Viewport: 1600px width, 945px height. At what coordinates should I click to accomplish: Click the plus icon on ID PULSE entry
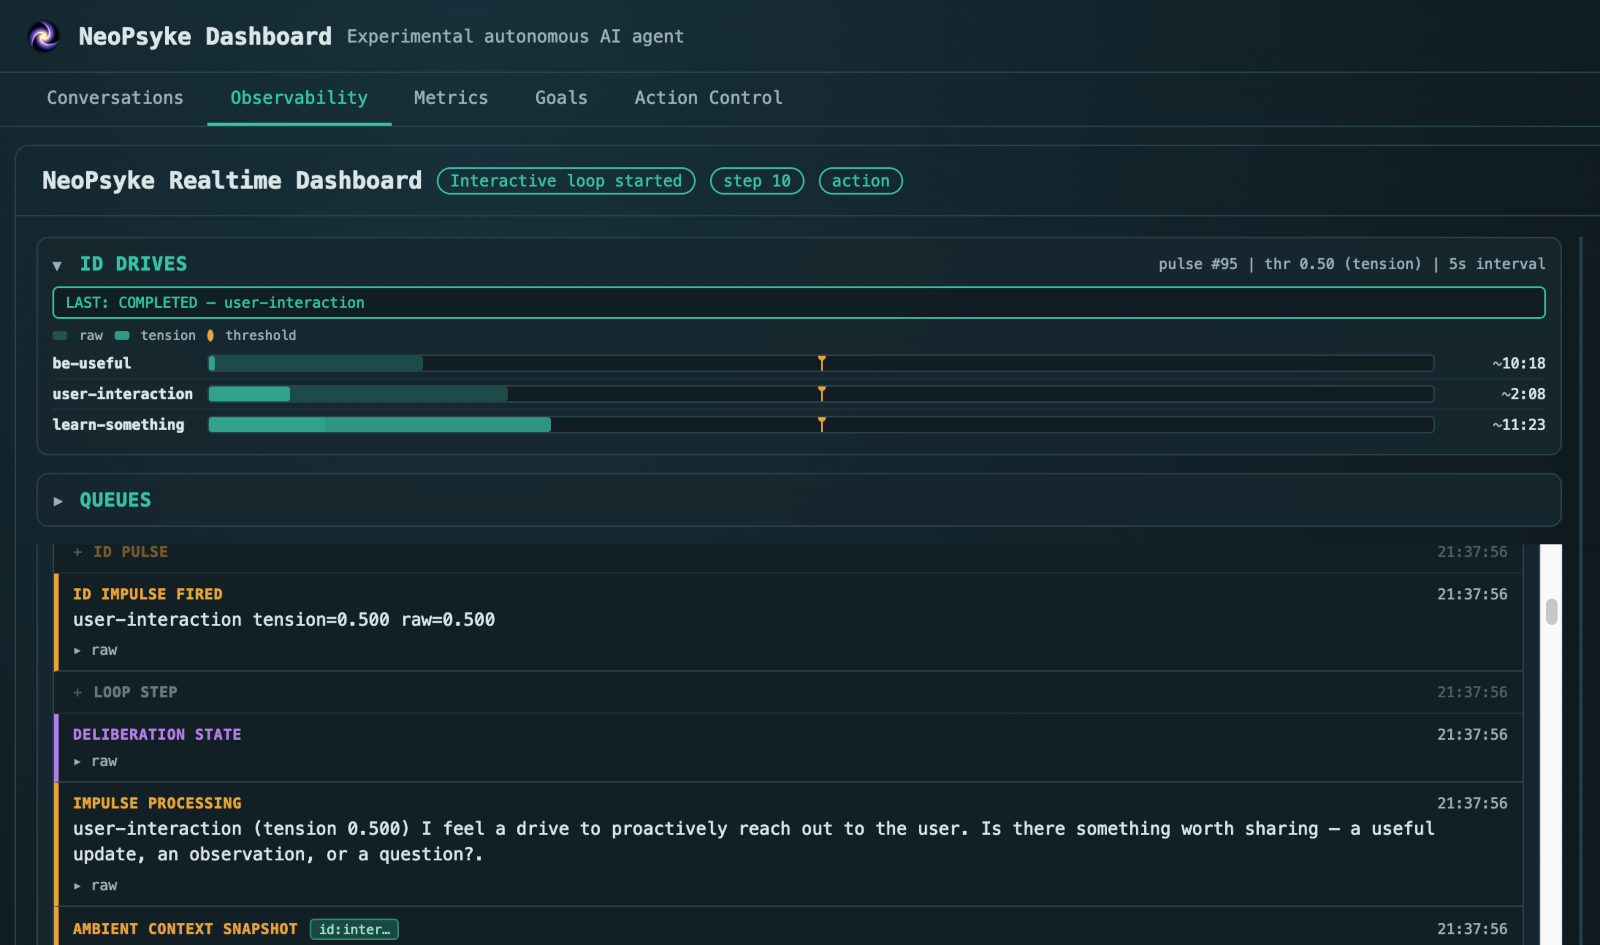[77, 551]
